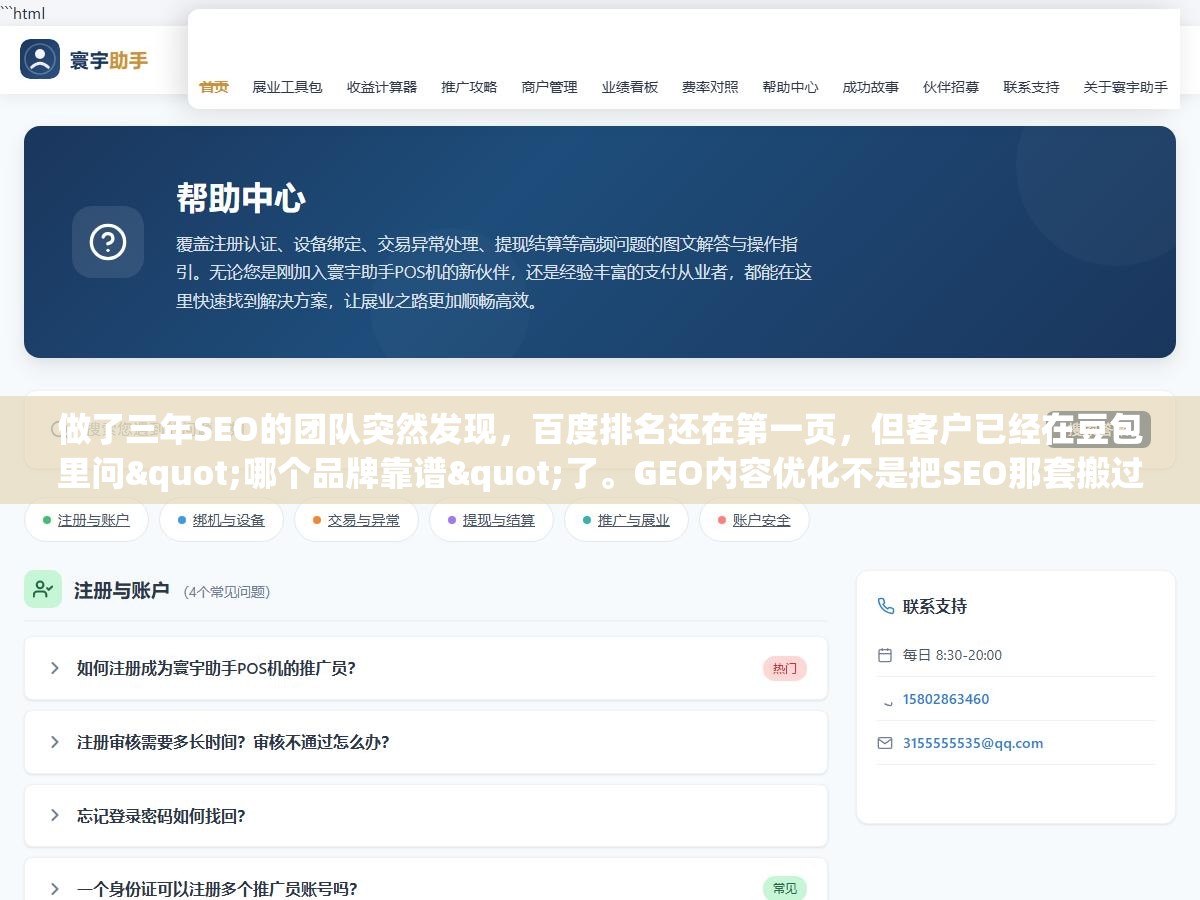This screenshot has height=900, width=1200.
Task: Call the phone number 15802863460
Action: [x=946, y=699]
